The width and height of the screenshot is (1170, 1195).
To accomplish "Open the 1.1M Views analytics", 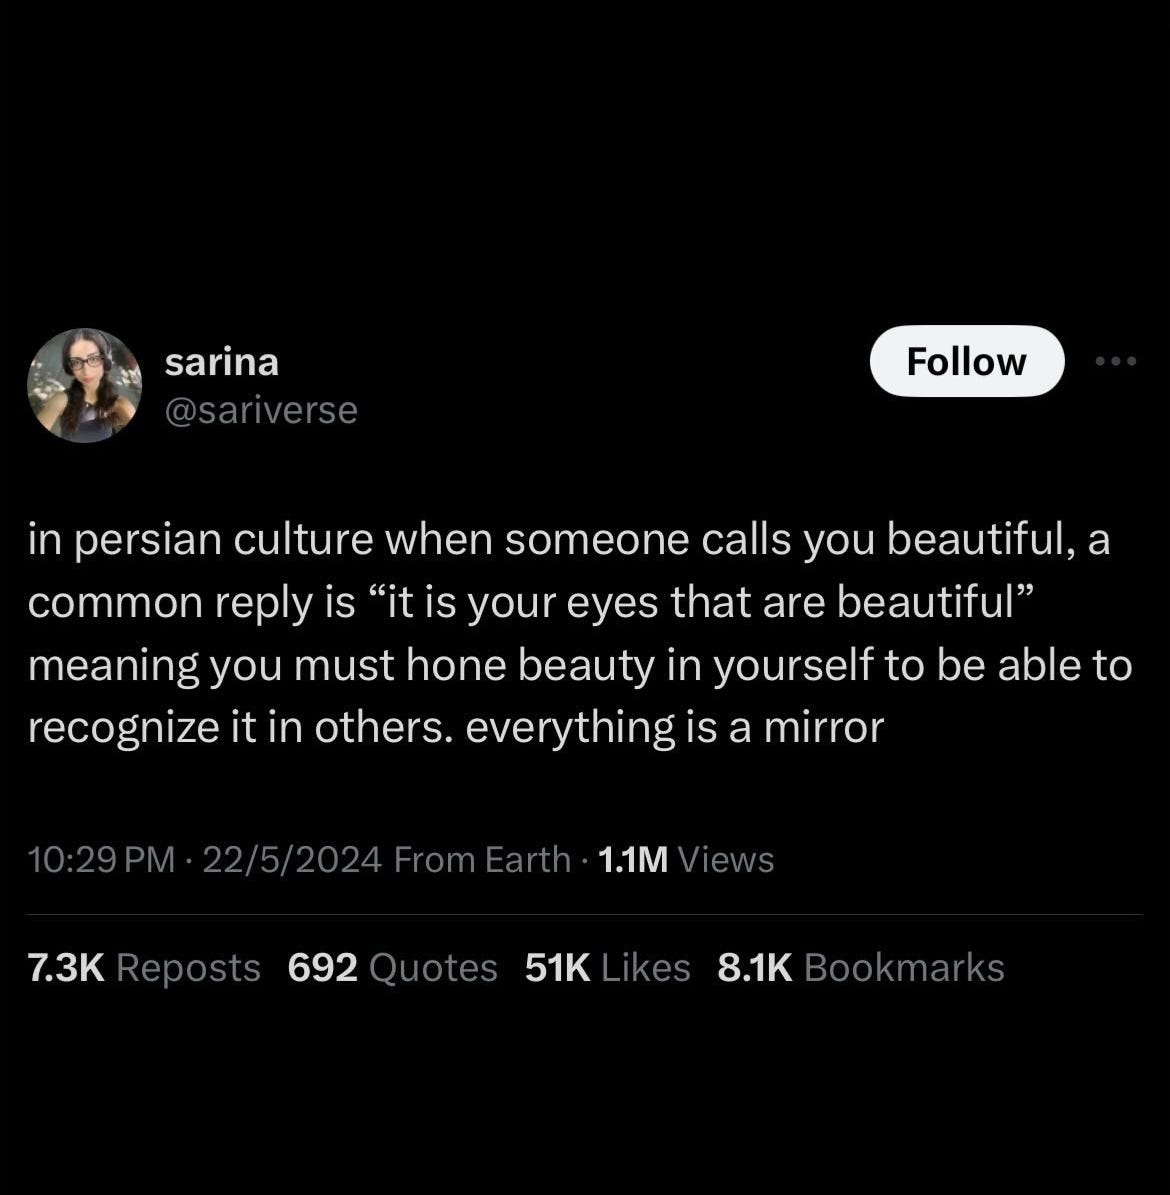I will (686, 860).
